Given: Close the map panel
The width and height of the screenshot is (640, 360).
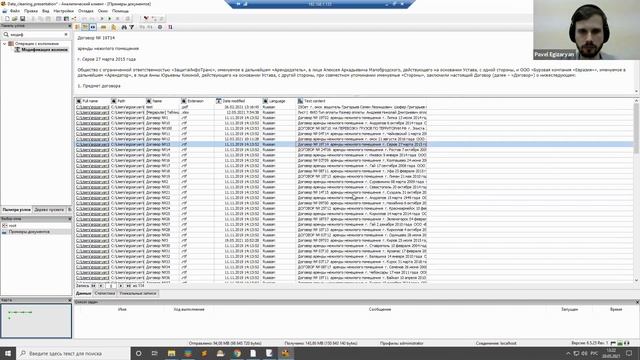Looking at the screenshot, I should (x=69, y=300).
